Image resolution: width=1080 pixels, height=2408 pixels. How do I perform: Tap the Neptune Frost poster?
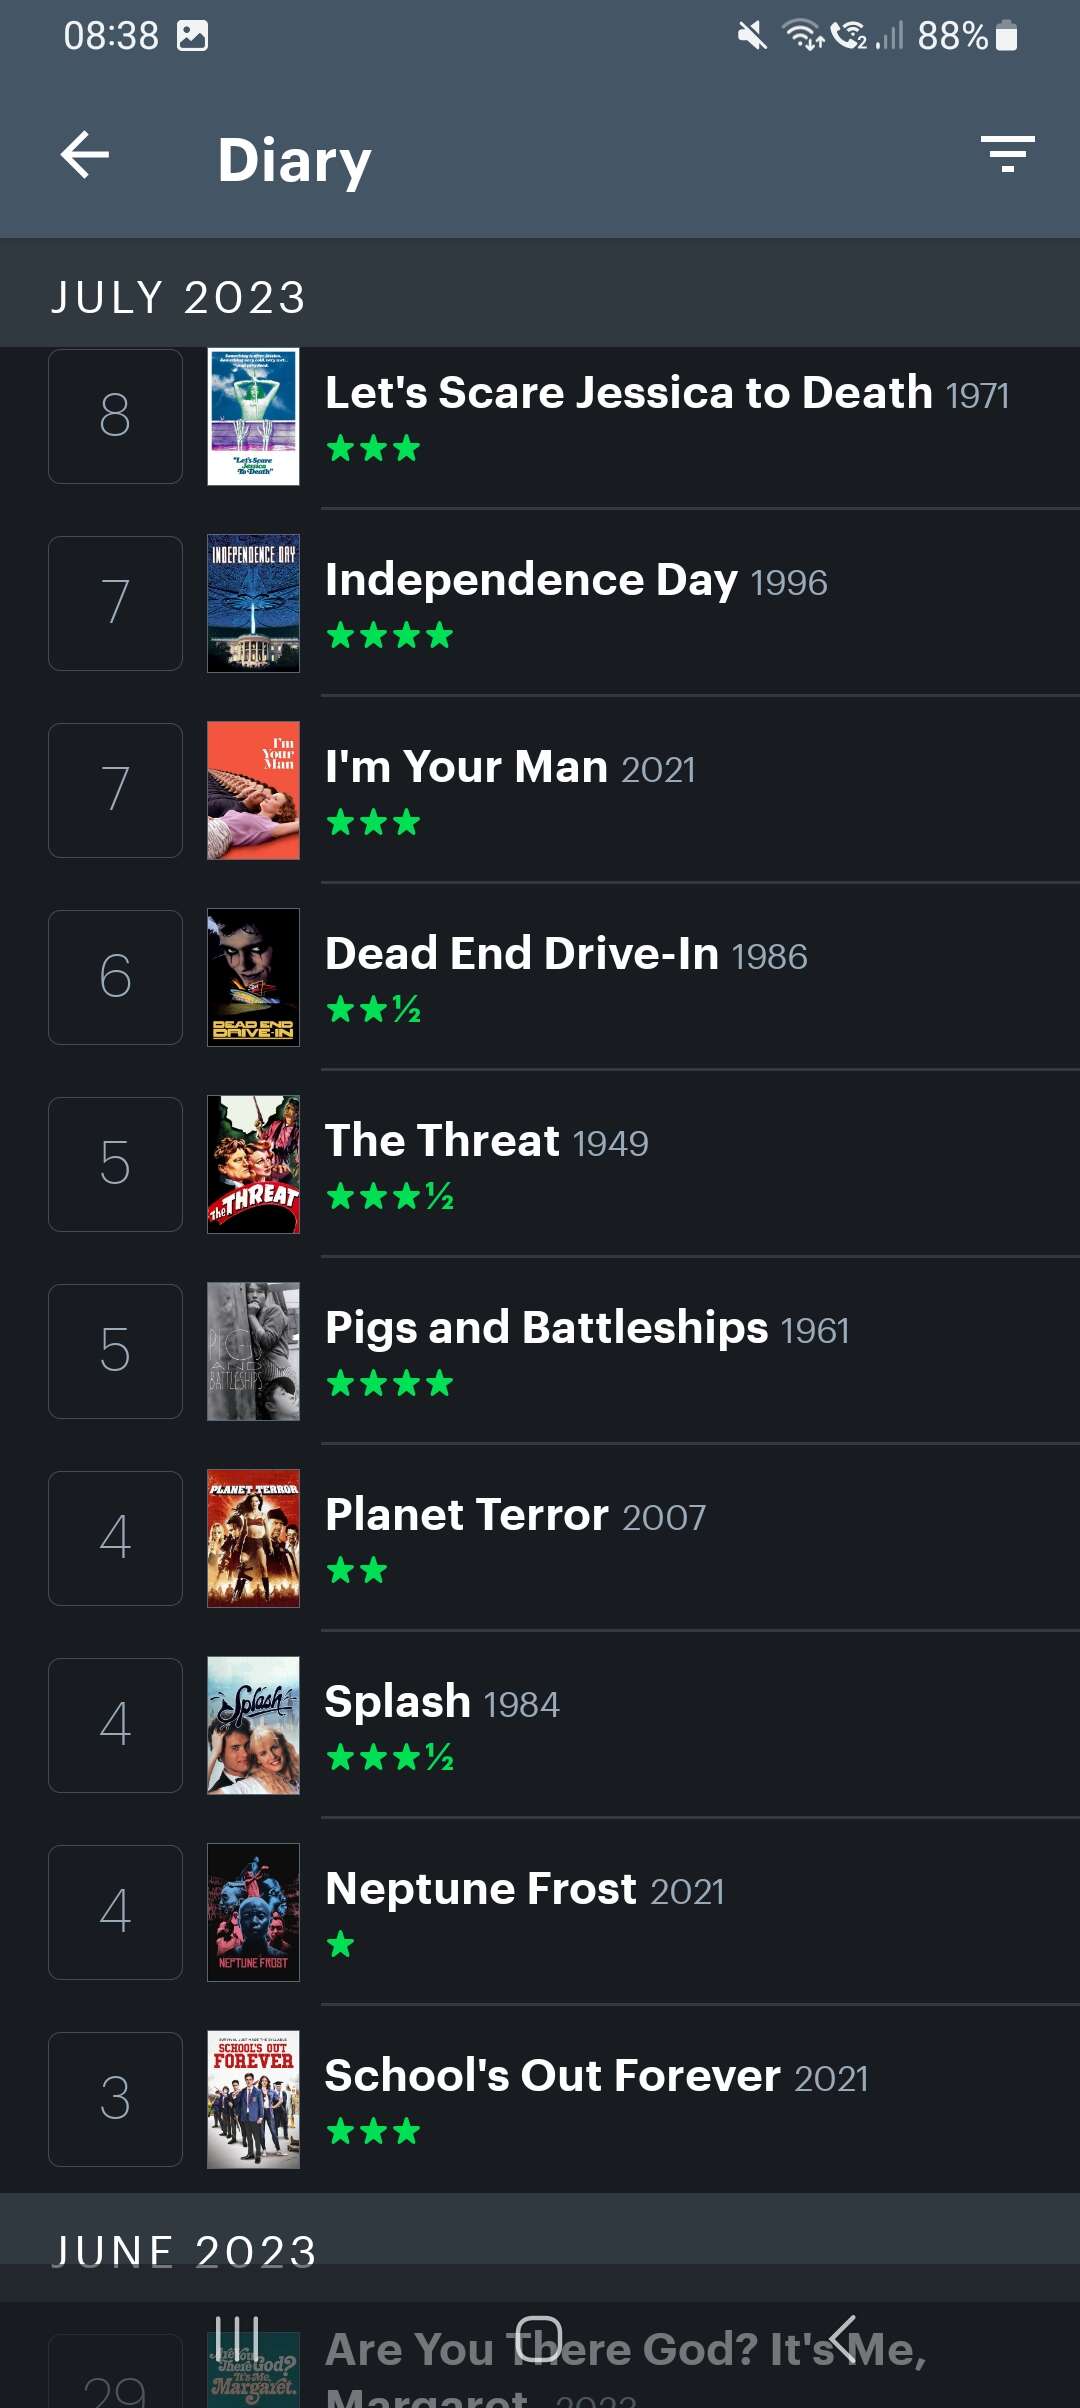coord(253,1912)
